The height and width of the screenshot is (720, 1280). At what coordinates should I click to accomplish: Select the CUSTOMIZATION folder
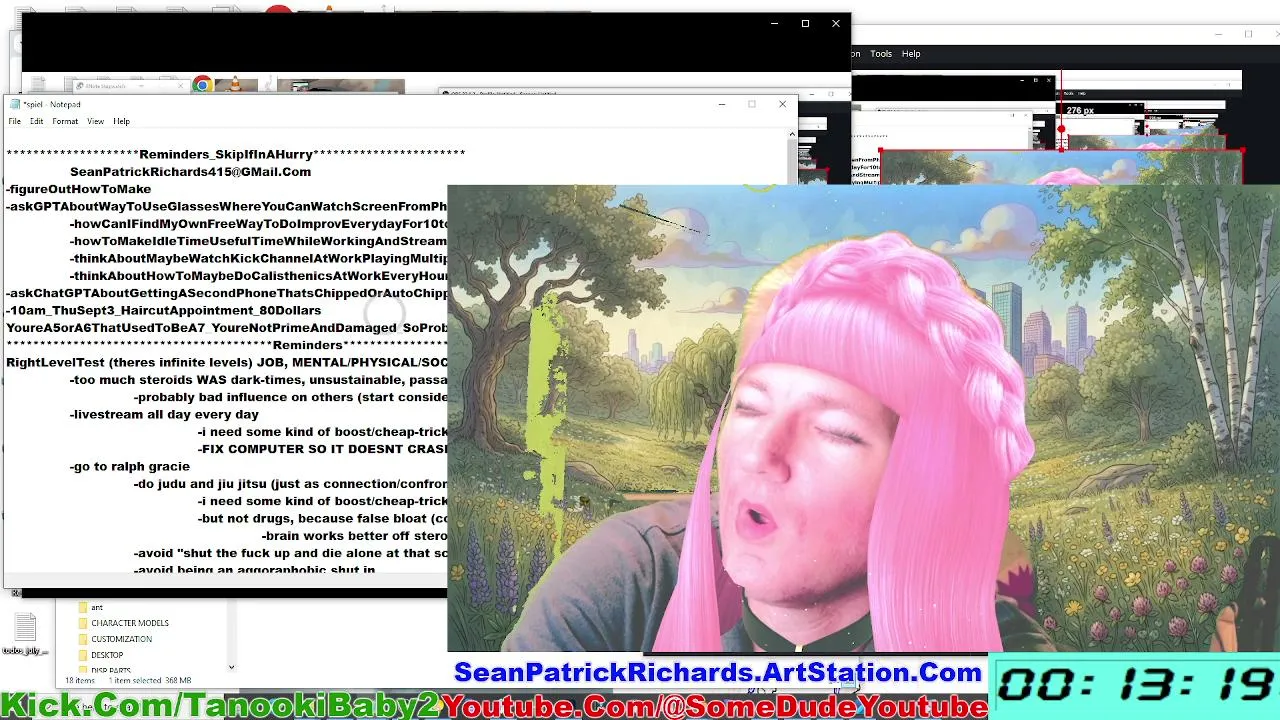pyautogui.click(x=121, y=639)
